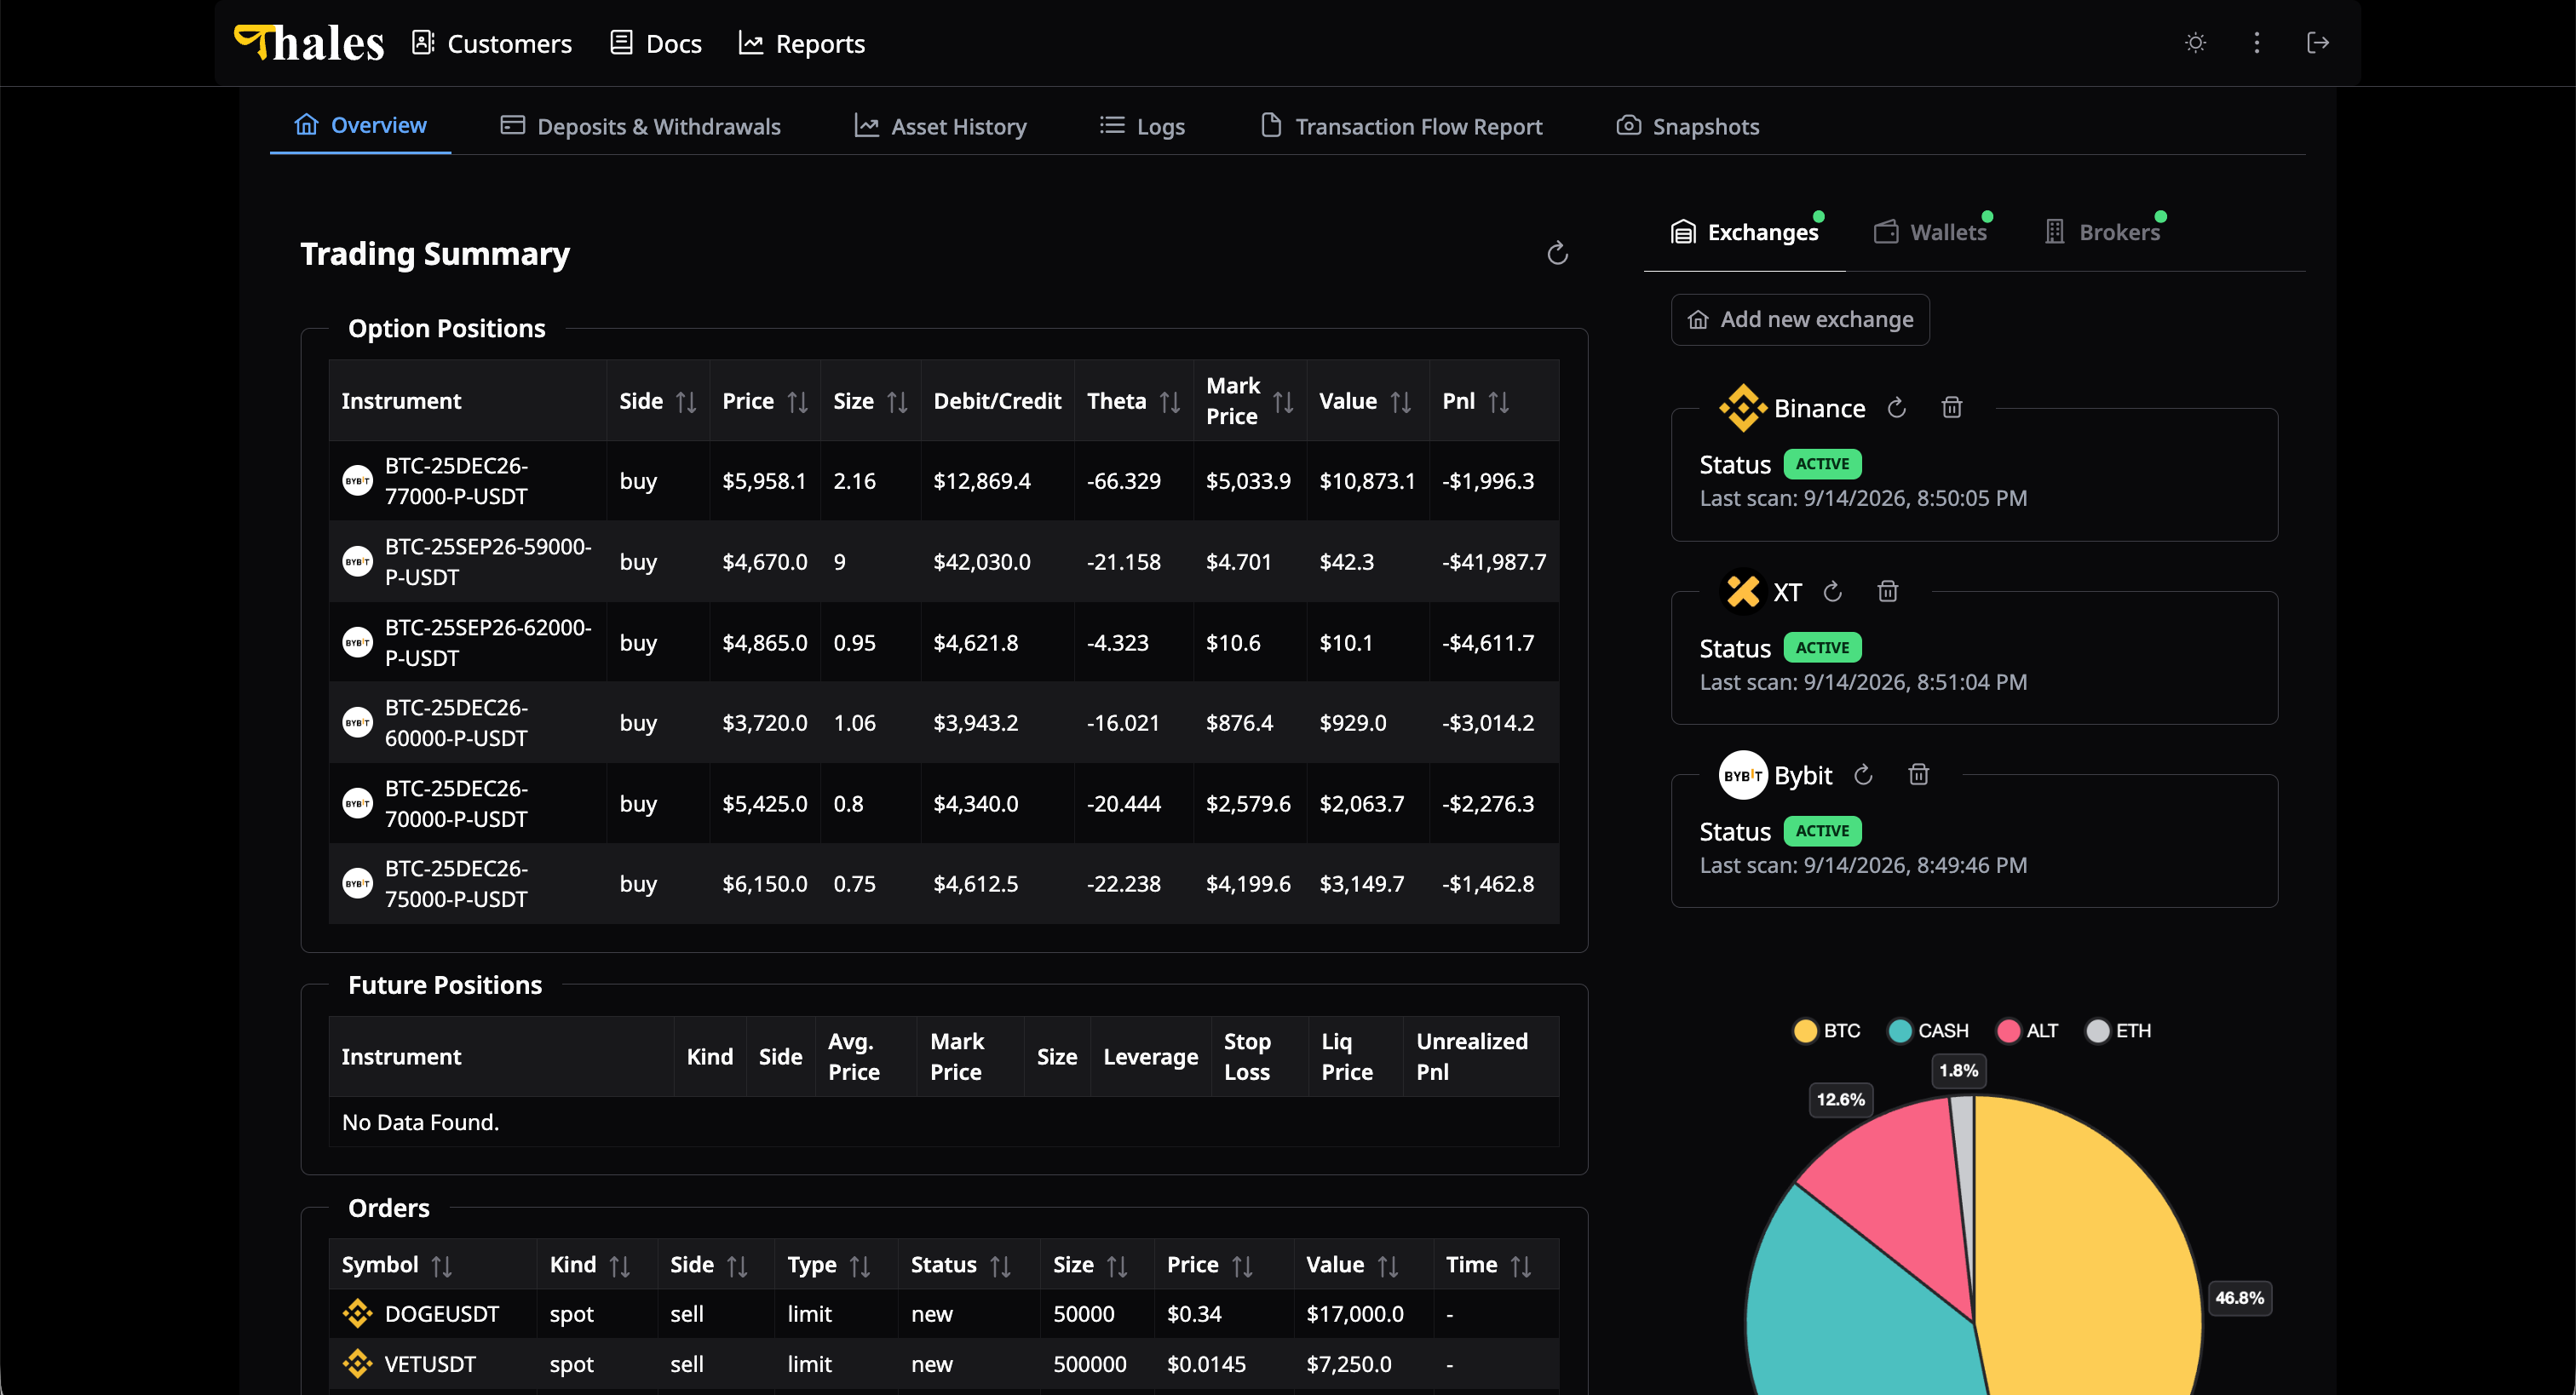Sort orders by Time
2576x1395 pixels.
[1521, 1266]
